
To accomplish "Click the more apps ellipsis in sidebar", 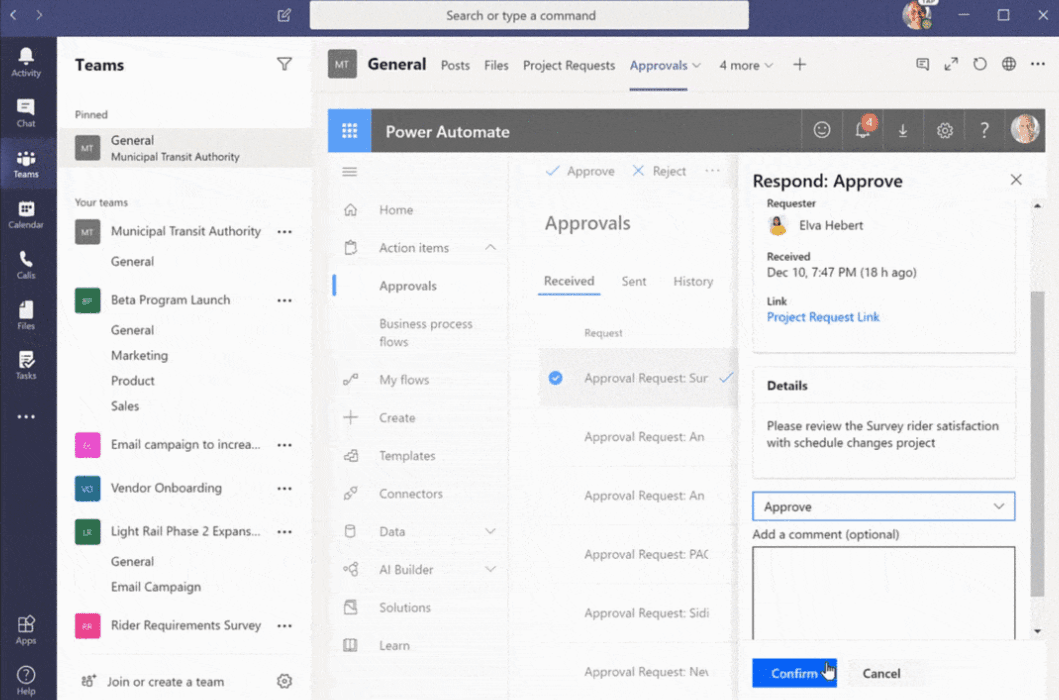I will pos(26,417).
